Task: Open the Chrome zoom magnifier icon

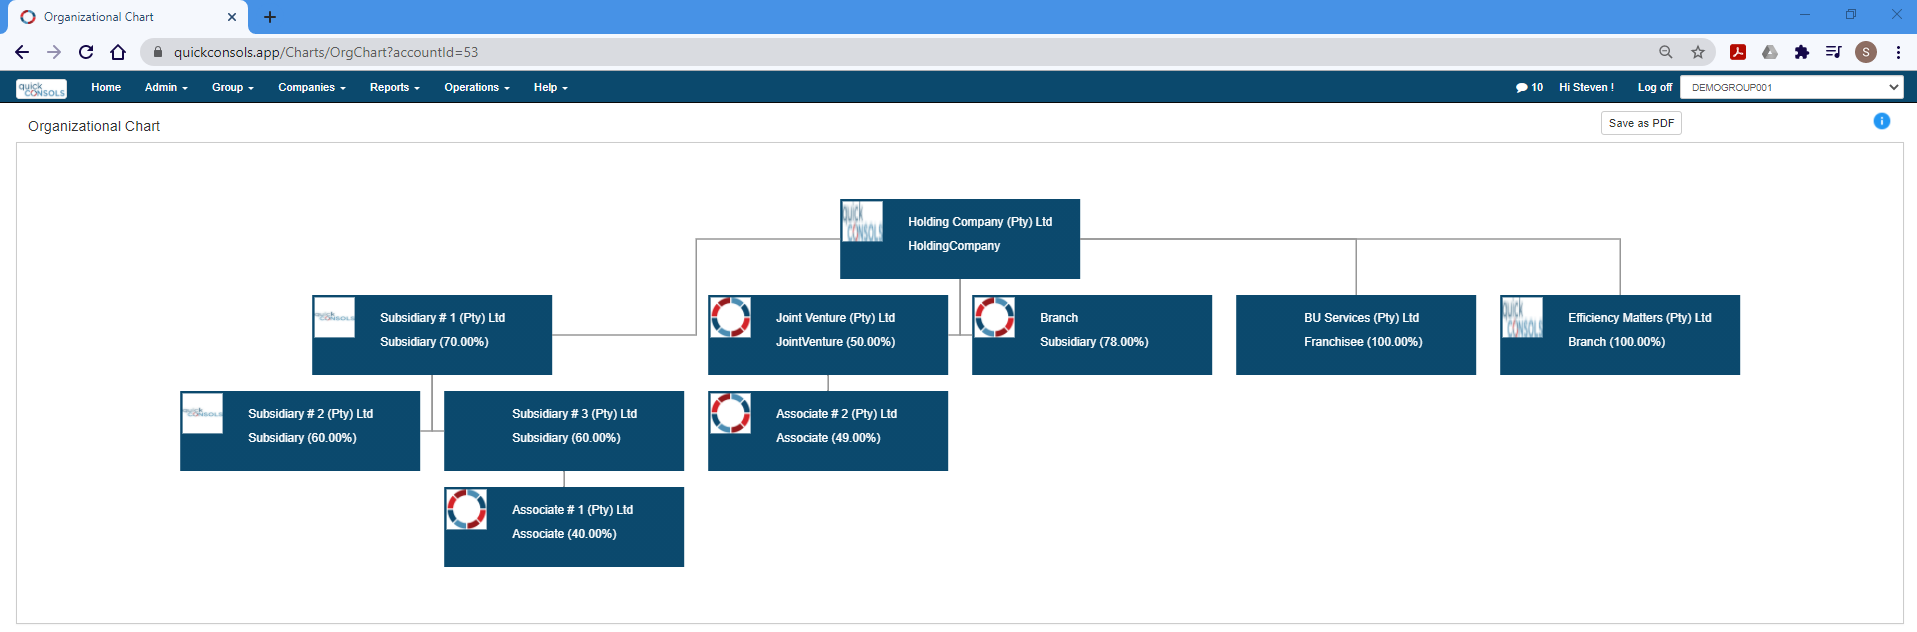Action: click(x=1666, y=52)
